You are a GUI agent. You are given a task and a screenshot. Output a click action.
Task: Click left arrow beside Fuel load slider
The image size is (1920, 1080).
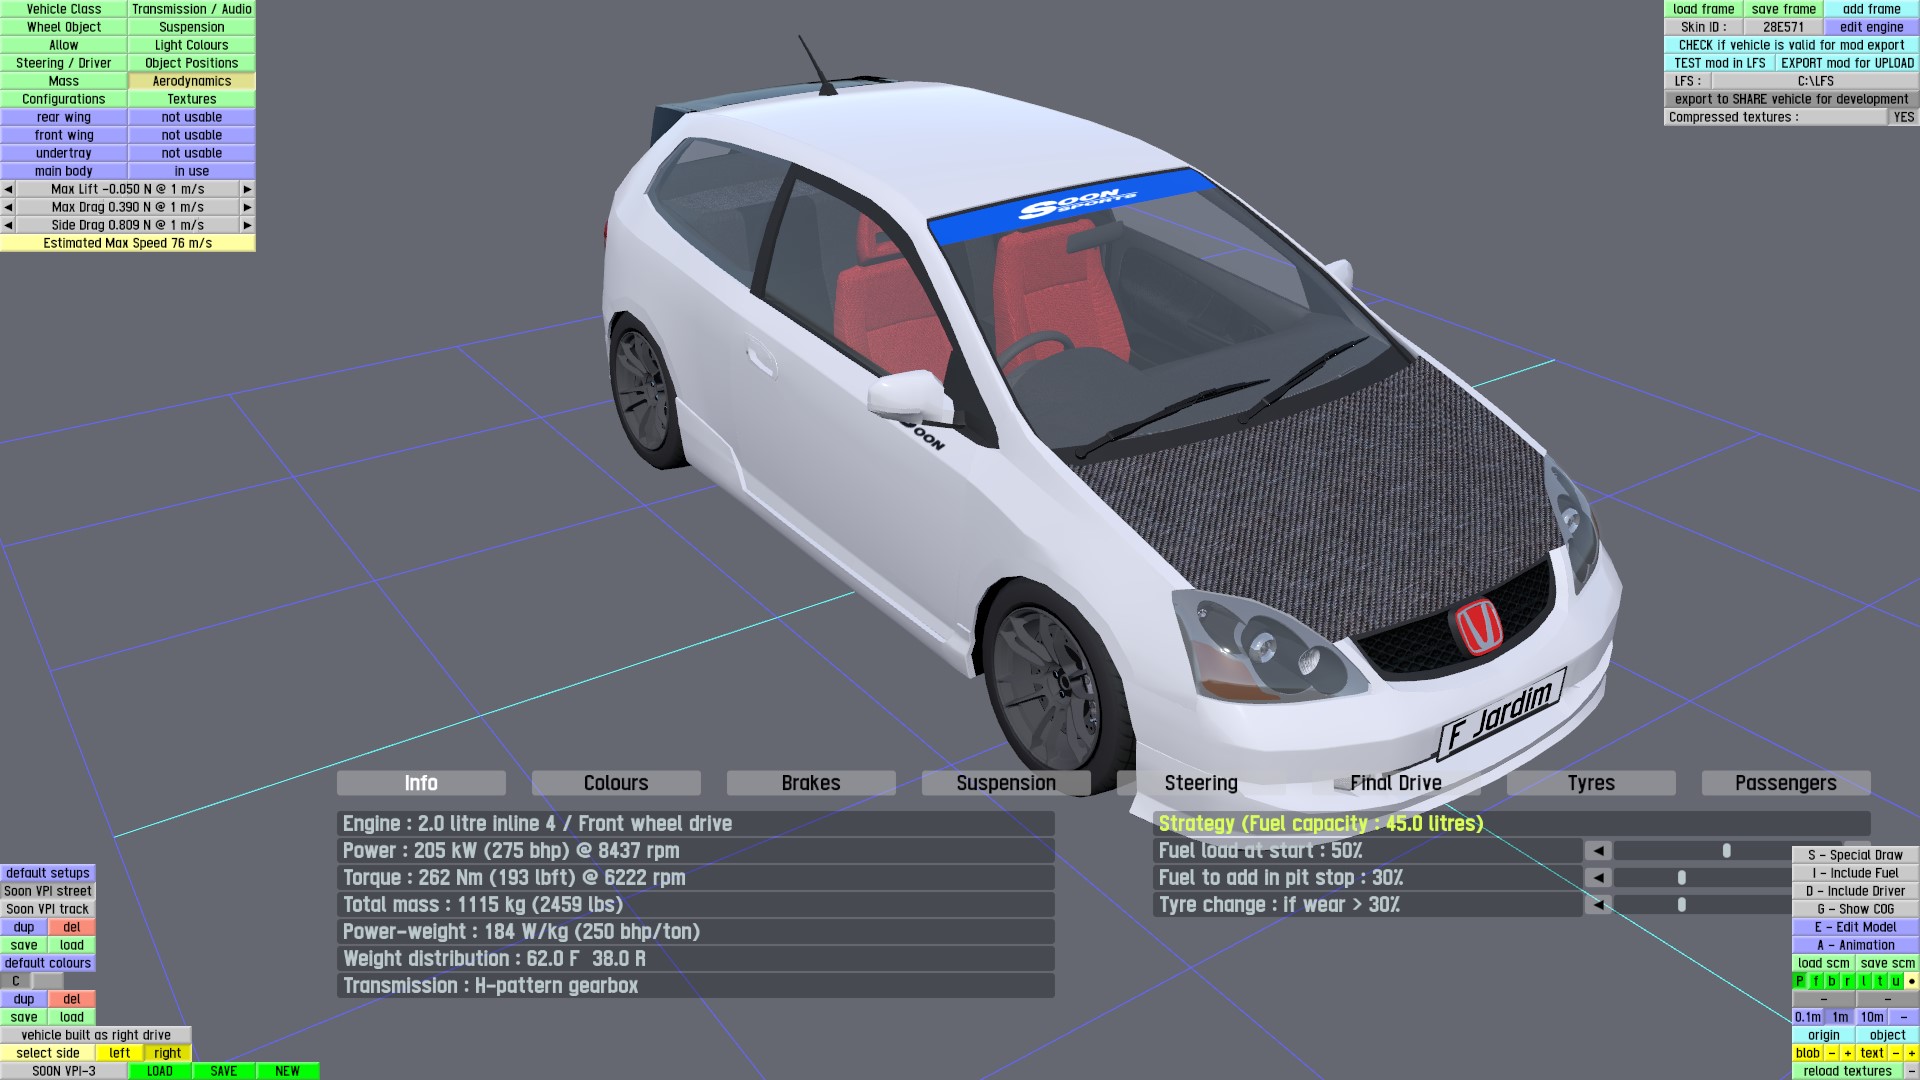point(1598,851)
